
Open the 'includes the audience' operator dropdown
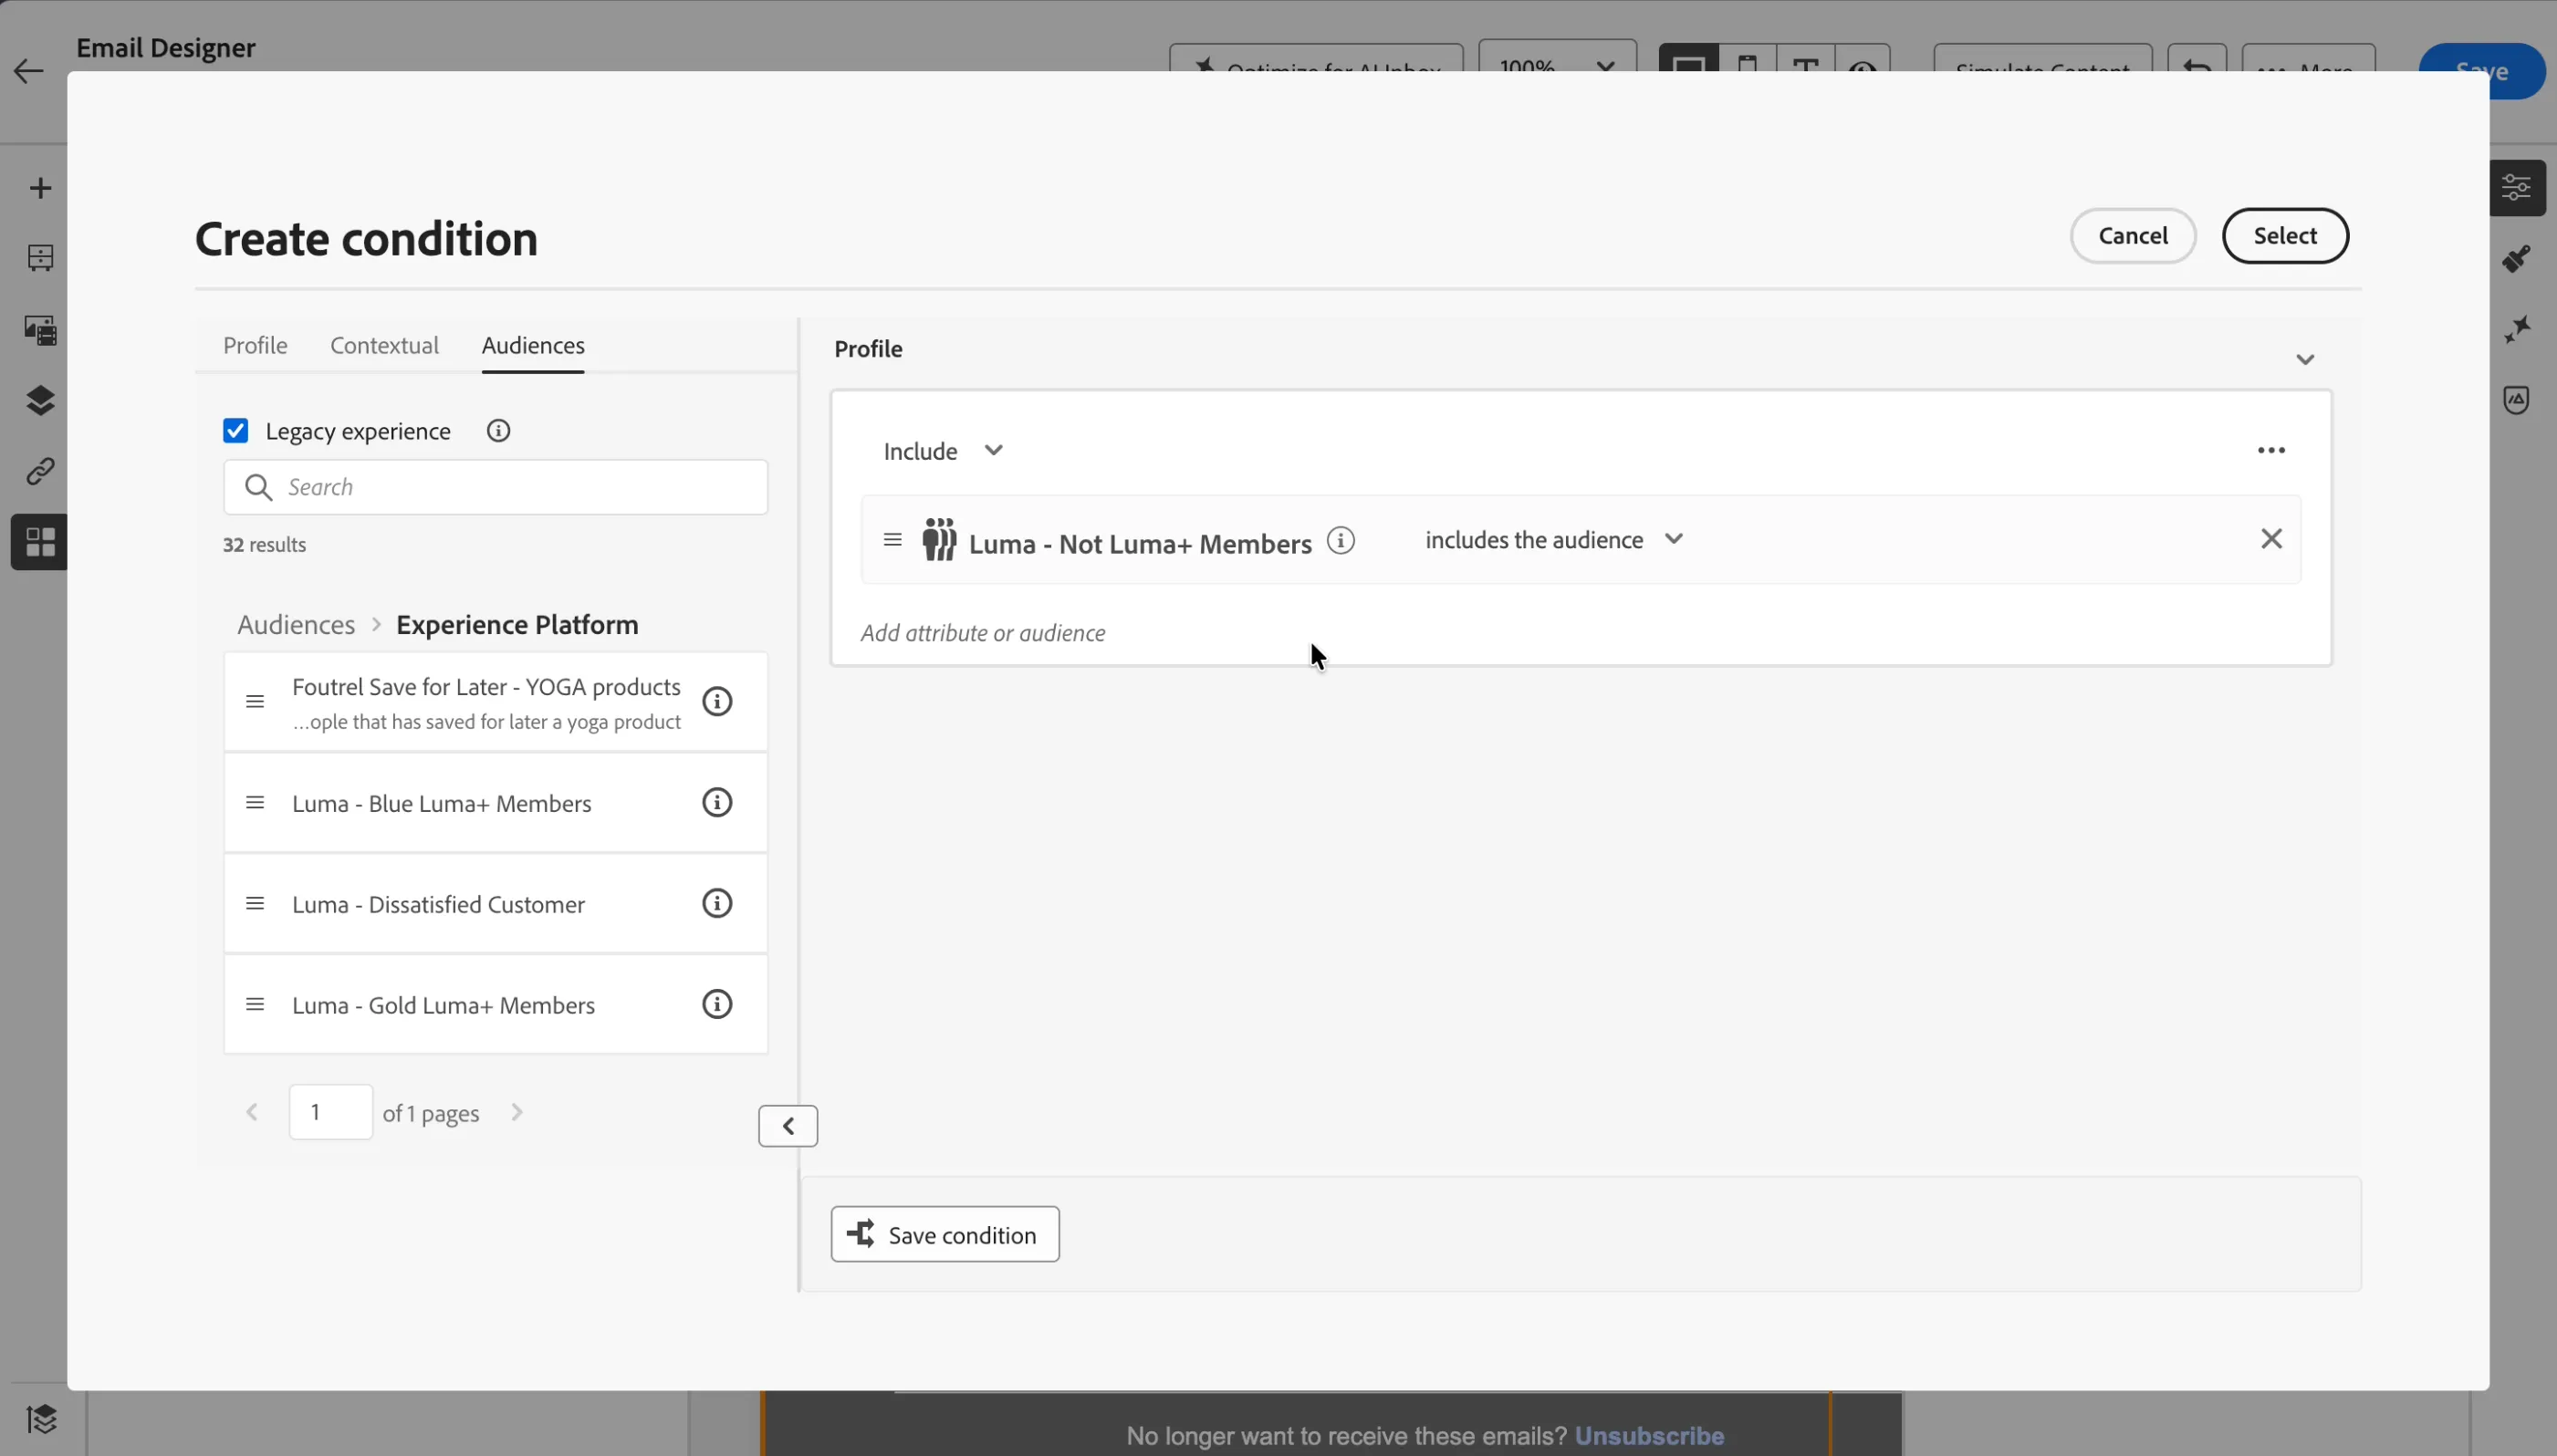click(1554, 540)
